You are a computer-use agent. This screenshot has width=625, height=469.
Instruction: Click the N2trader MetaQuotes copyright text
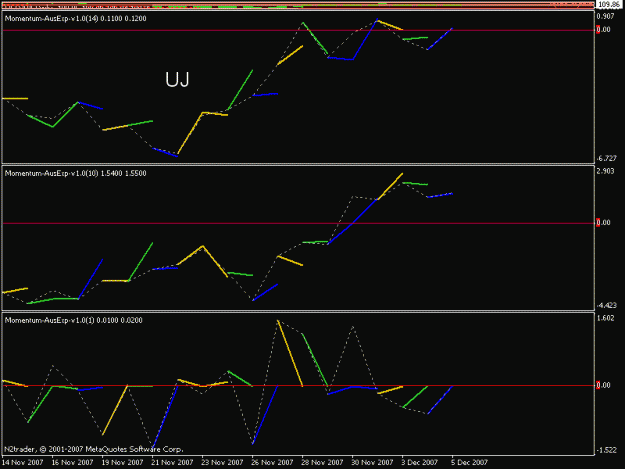[x=94, y=449]
